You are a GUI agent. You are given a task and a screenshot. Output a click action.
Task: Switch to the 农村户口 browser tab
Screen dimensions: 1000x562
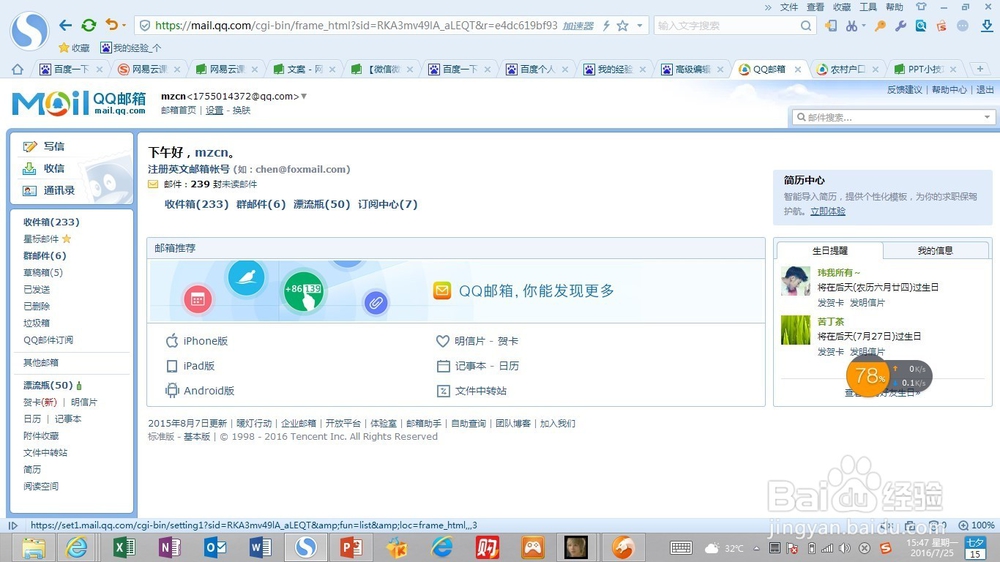(847, 69)
